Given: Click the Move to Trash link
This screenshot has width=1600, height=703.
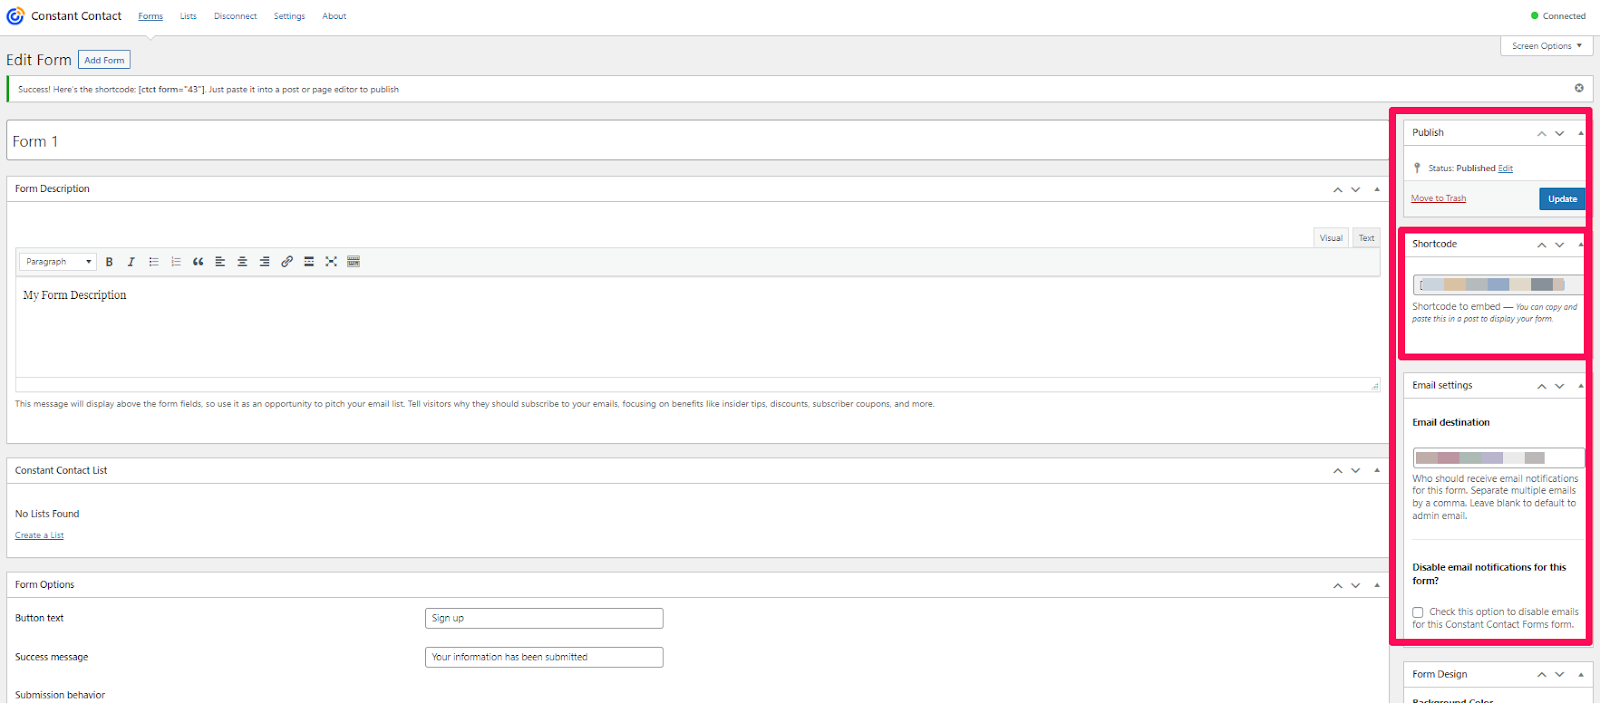Looking at the screenshot, I should point(1438,198).
